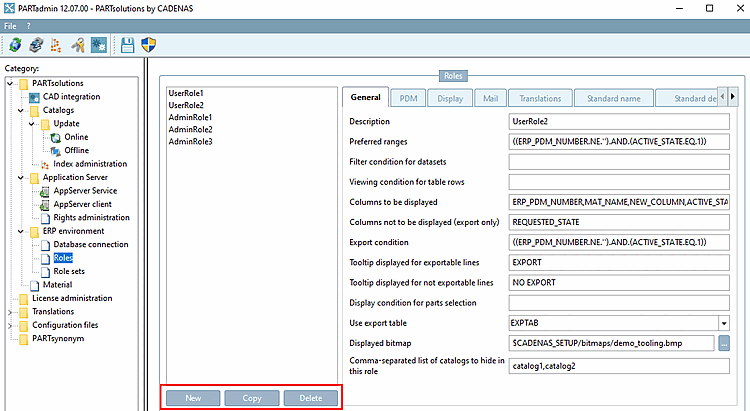Click the orange index tree toolbar icon
This screenshot has width=750, height=411.
tap(56, 45)
